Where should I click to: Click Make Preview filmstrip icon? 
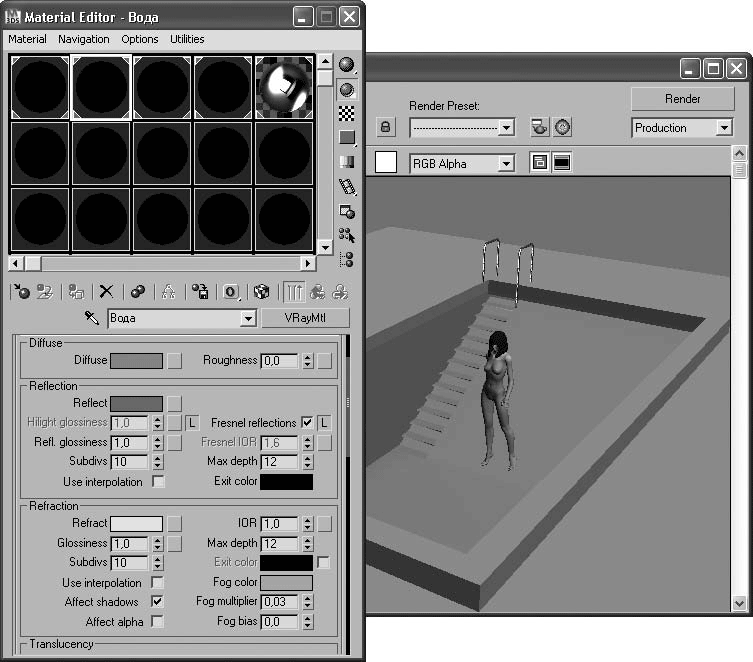pos(347,186)
